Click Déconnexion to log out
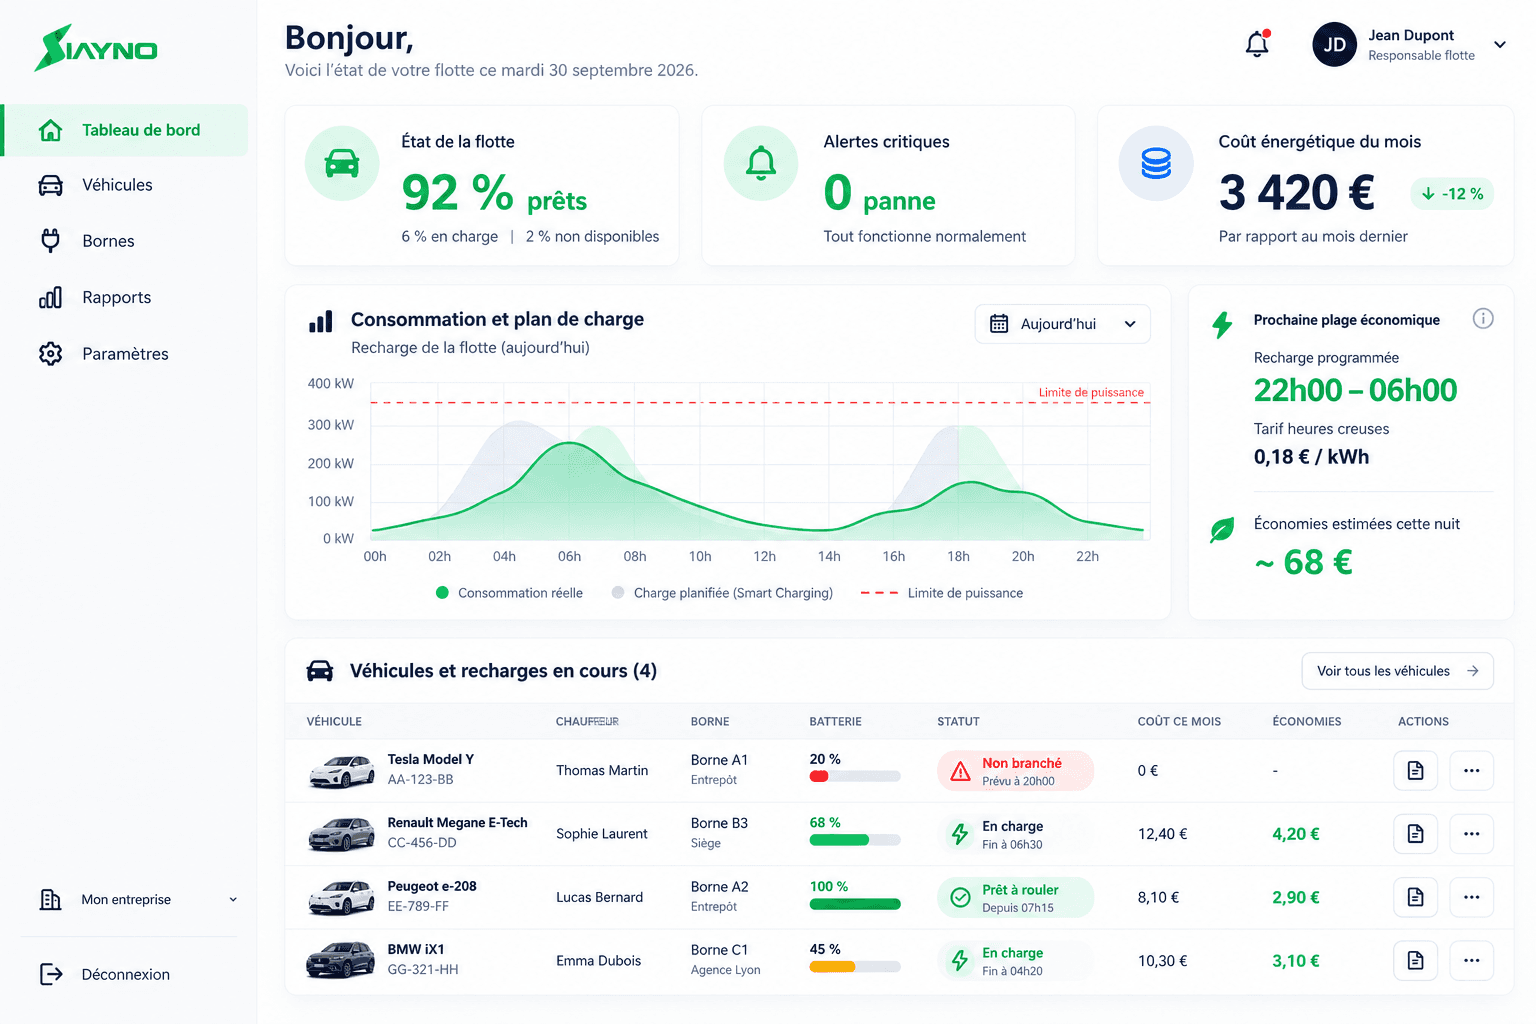The width and height of the screenshot is (1536, 1024). (x=106, y=974)
